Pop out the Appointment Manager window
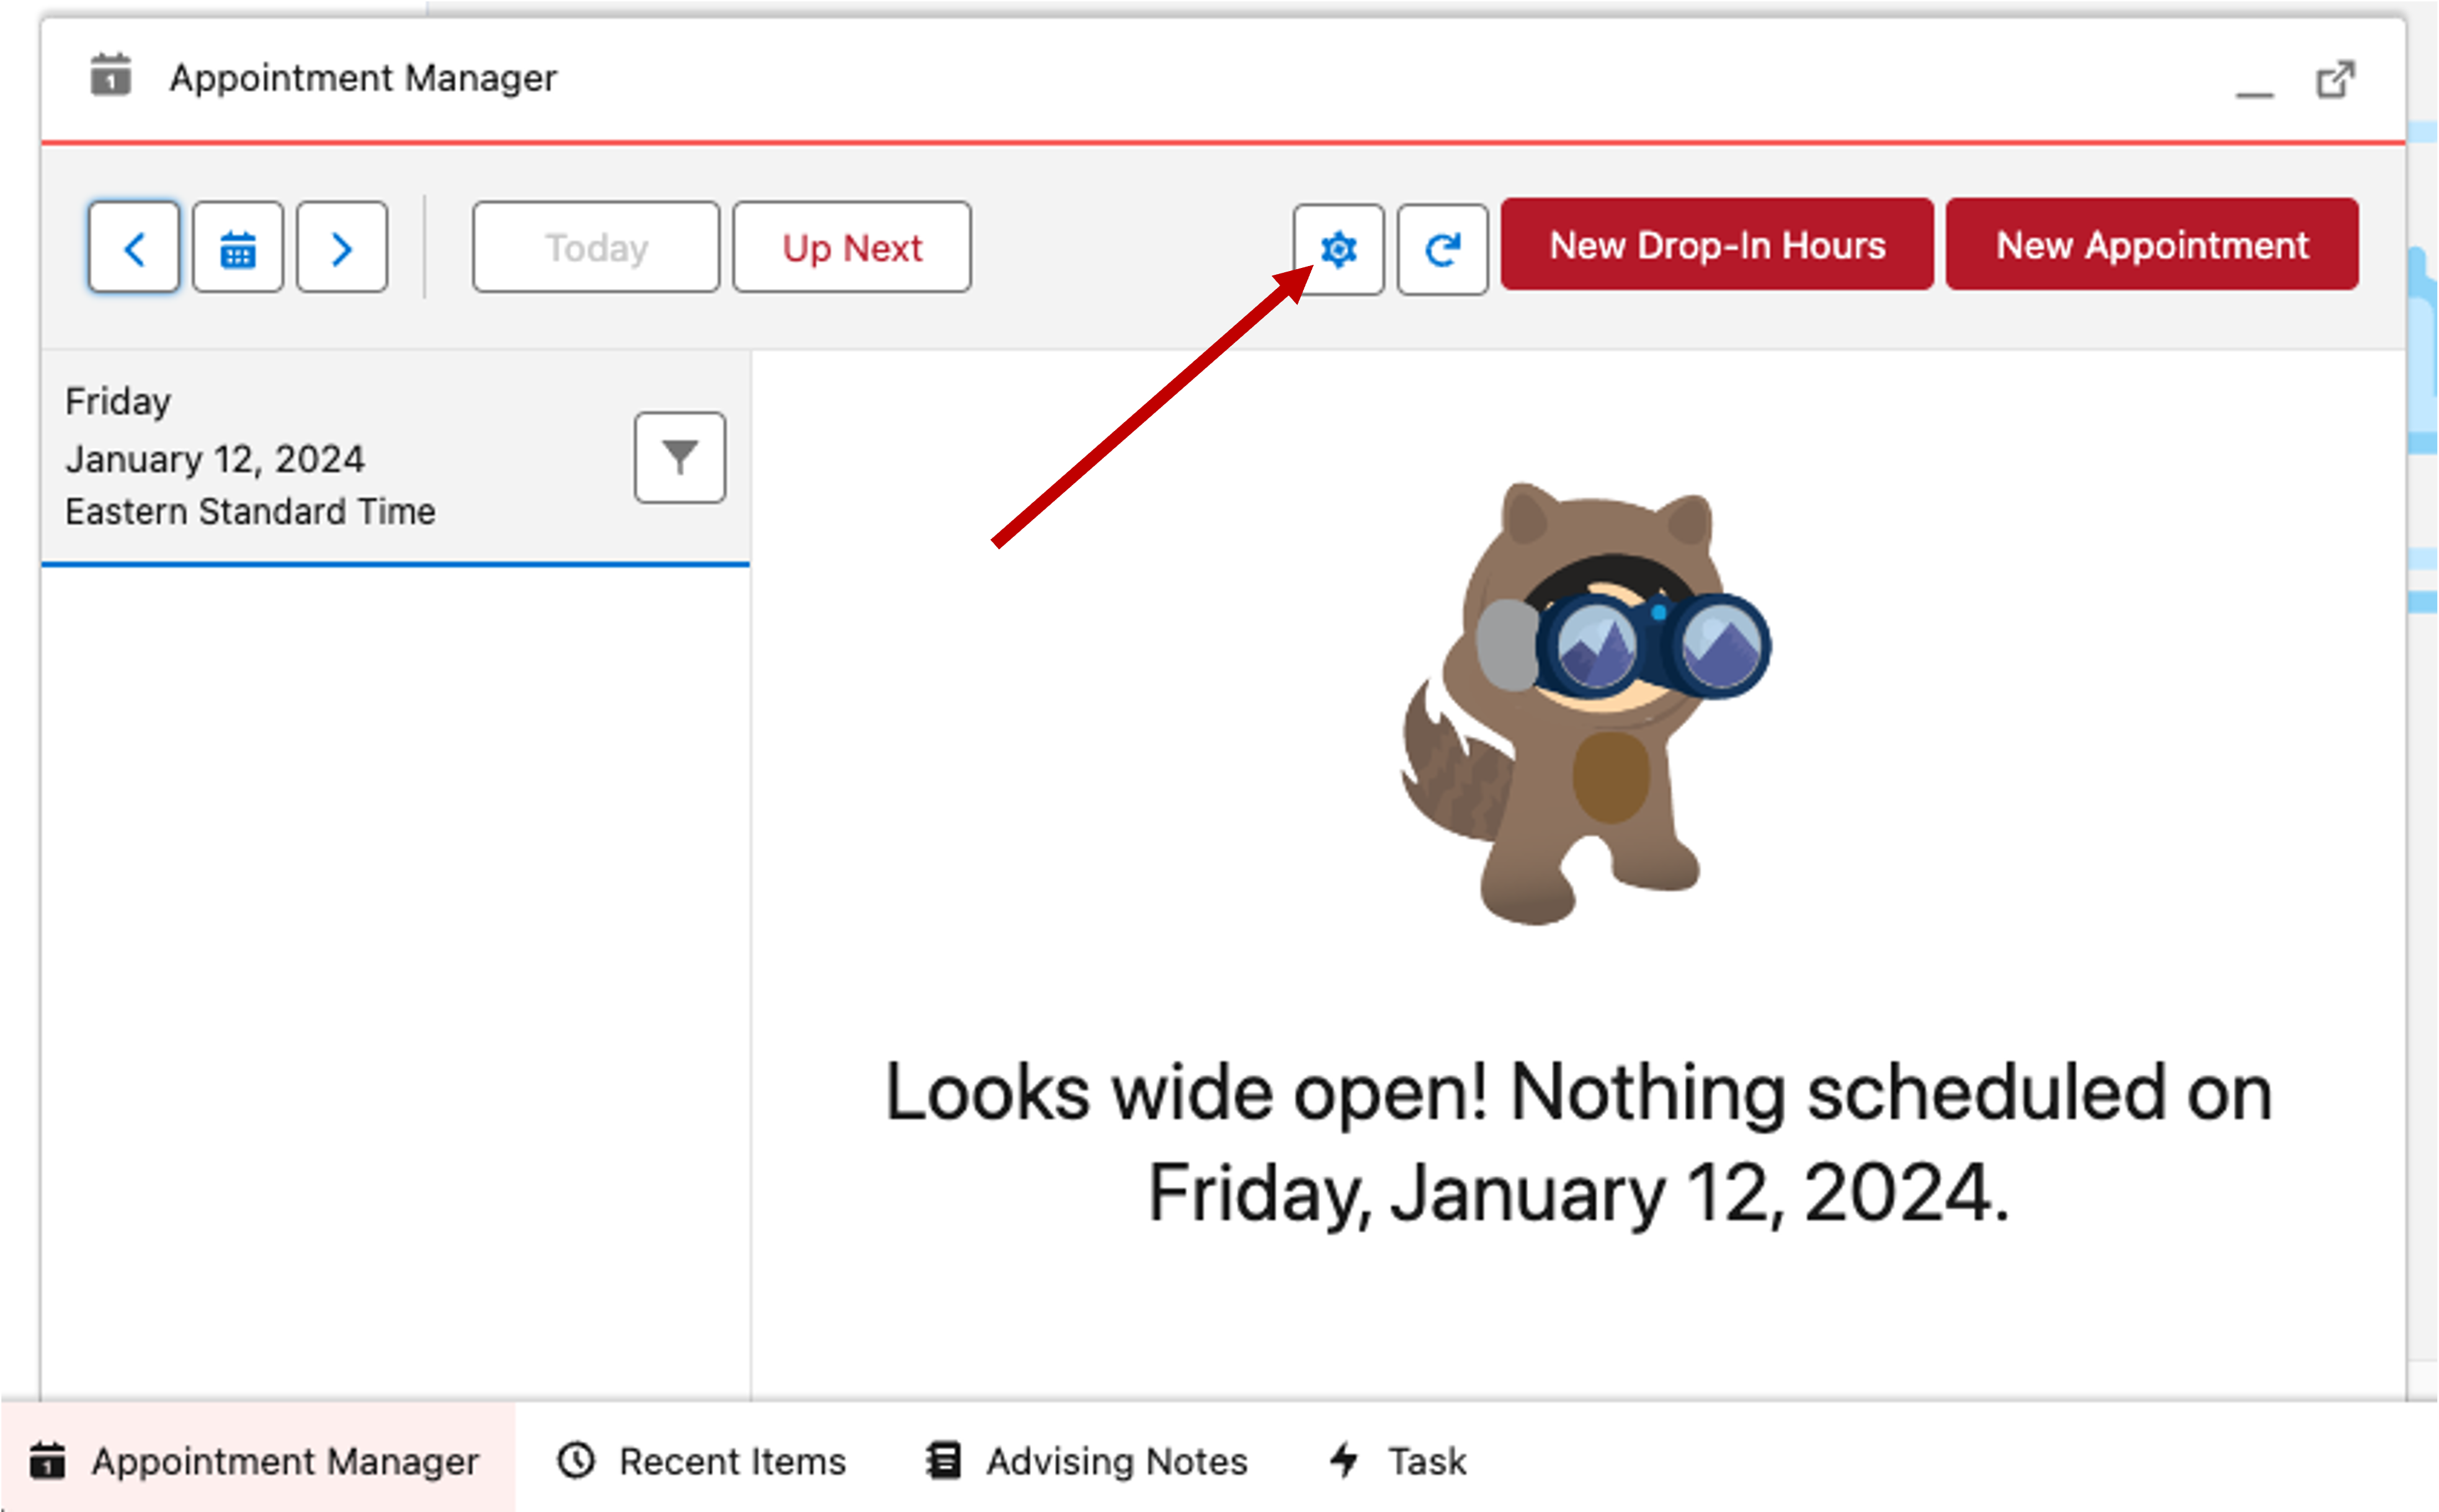2439x1512 pixels. (2336, 80)
